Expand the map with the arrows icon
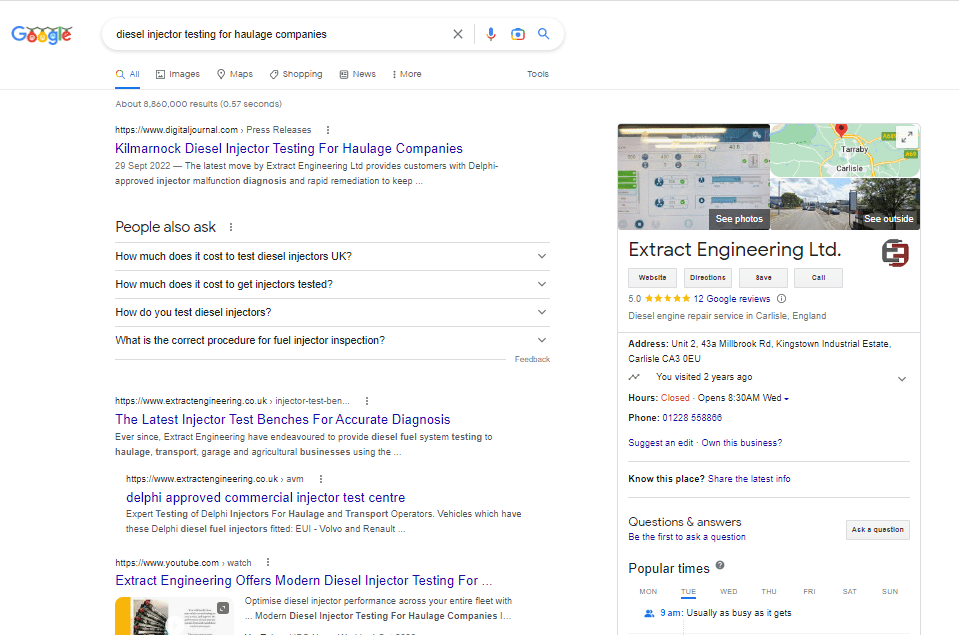959x635 pixels. pyautogui.click(x=907, y=136)
